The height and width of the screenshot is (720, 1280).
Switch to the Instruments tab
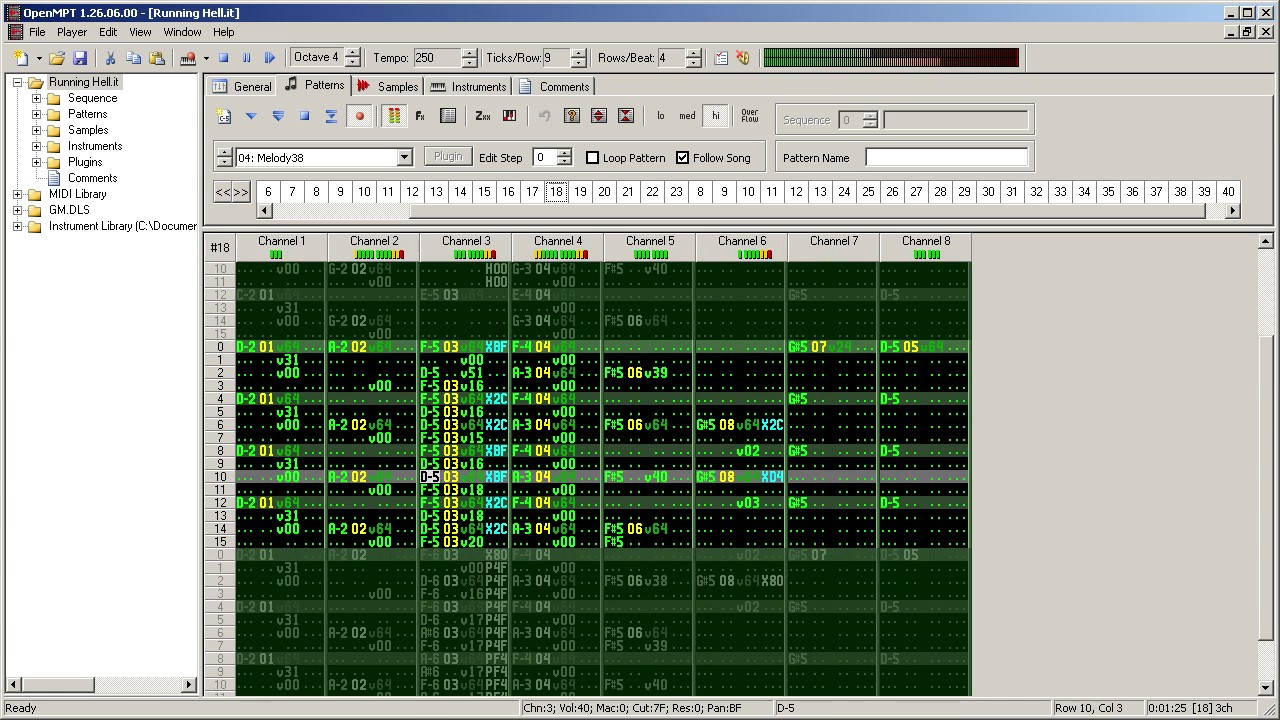(x=469, y=87)
